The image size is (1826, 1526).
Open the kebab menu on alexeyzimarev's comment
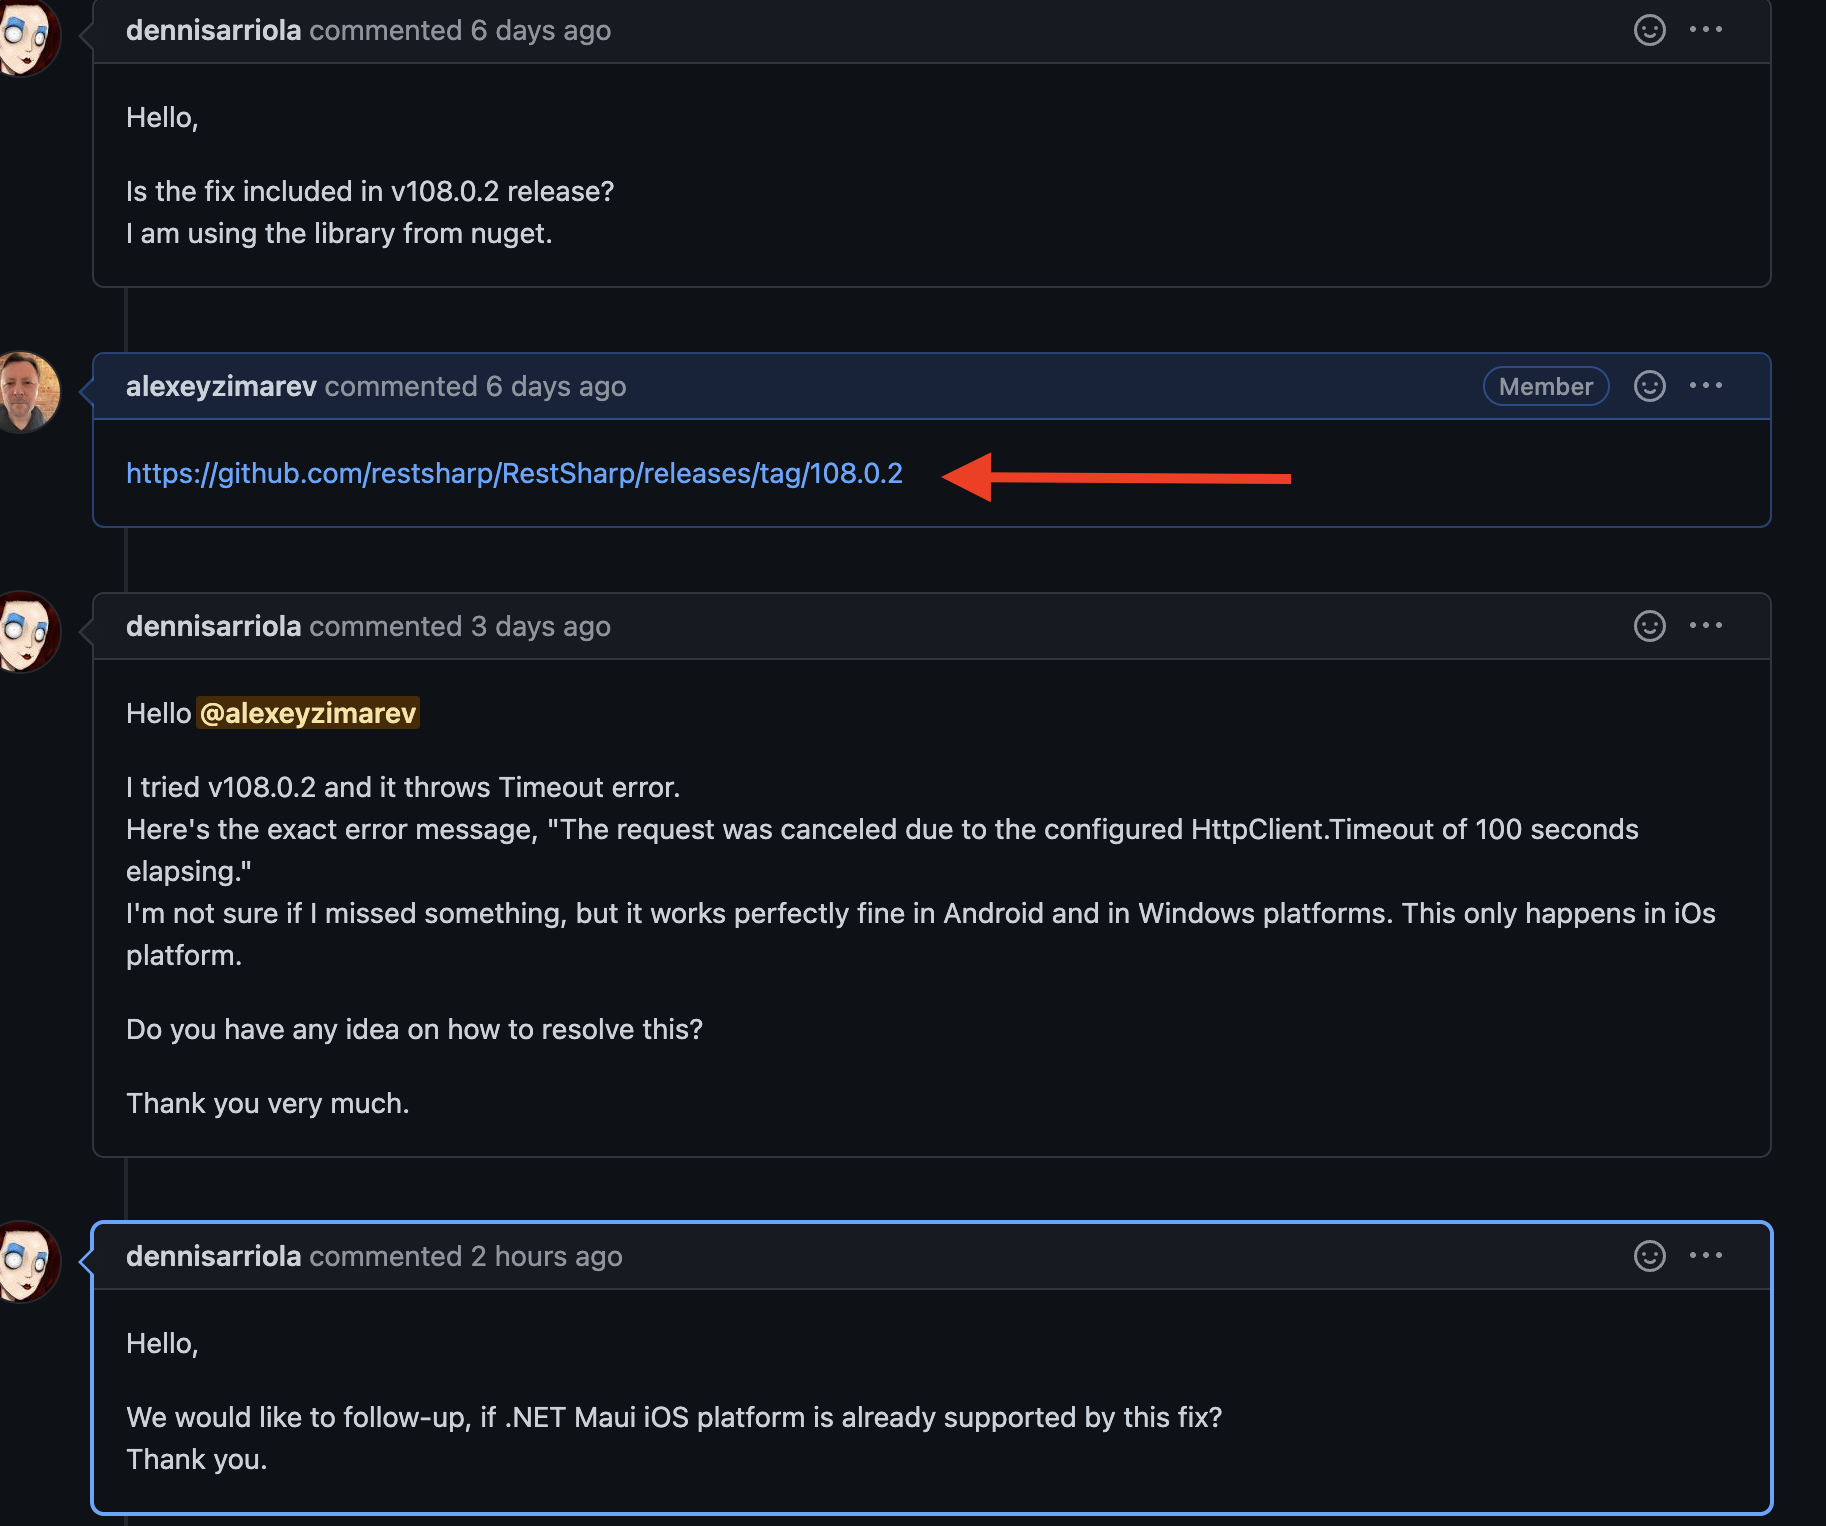click(x=1707, y=386)
